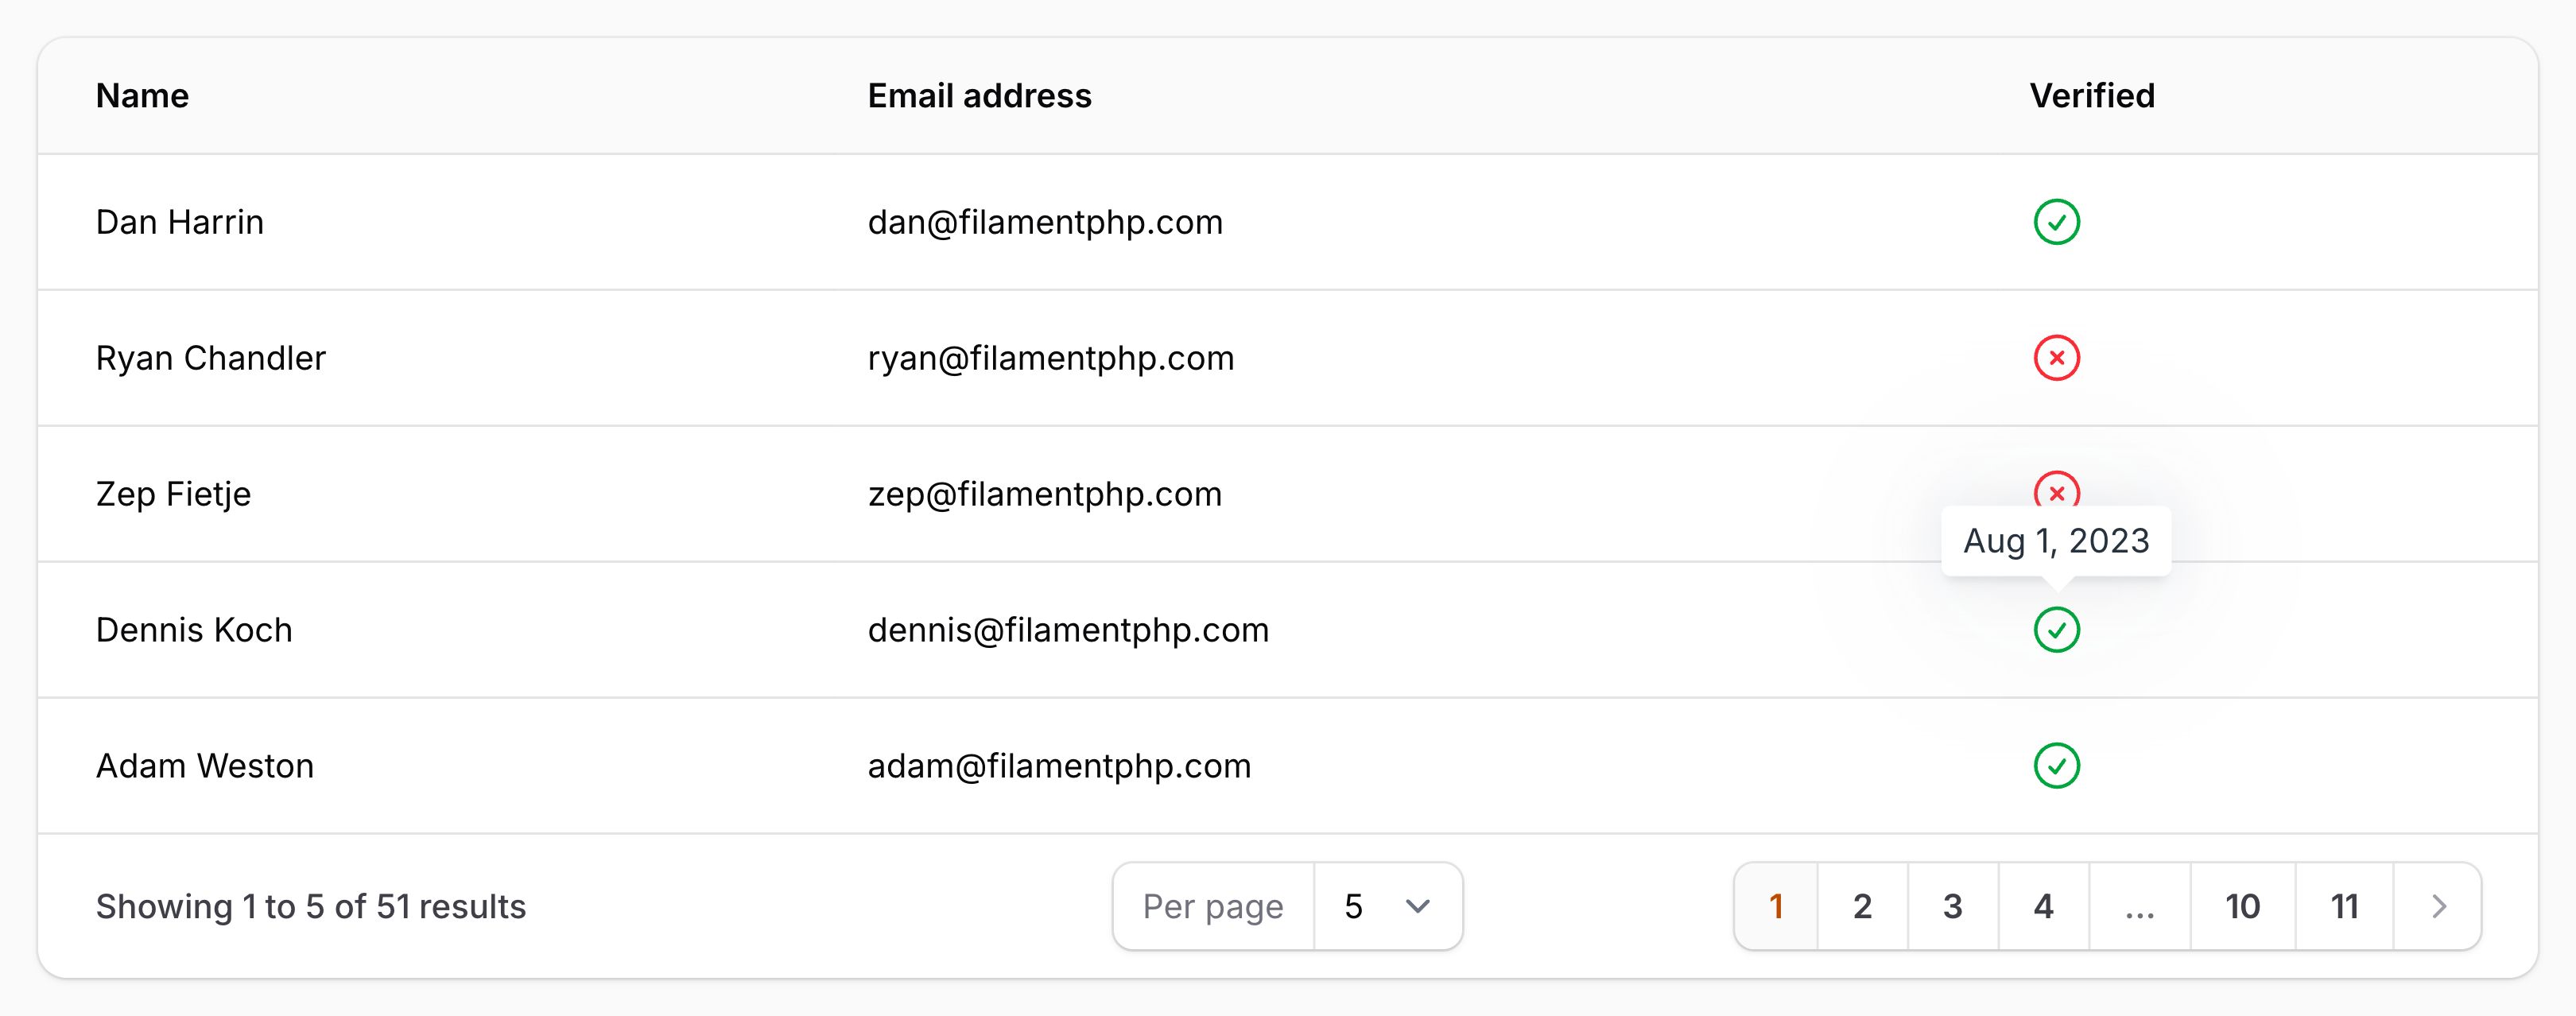The height and width of the screenshot is (1016, 2576).
Task: Click Dan Harrin's green verified check icon
Action: 2056,222
